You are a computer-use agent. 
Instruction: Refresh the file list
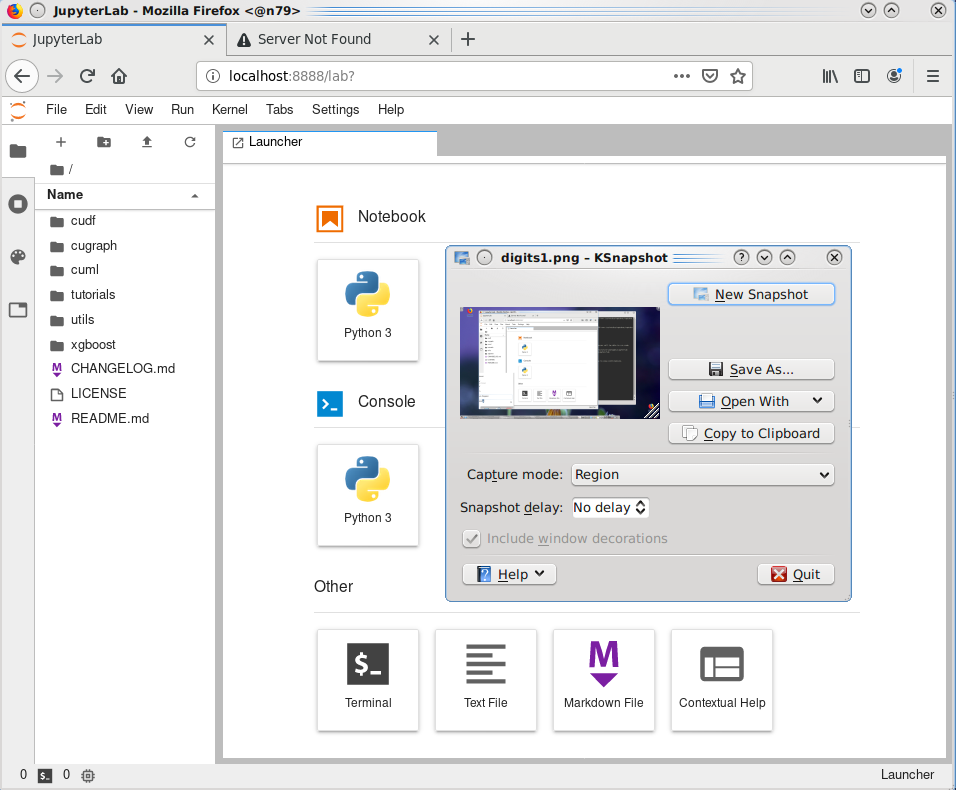[x=190, y=142]
